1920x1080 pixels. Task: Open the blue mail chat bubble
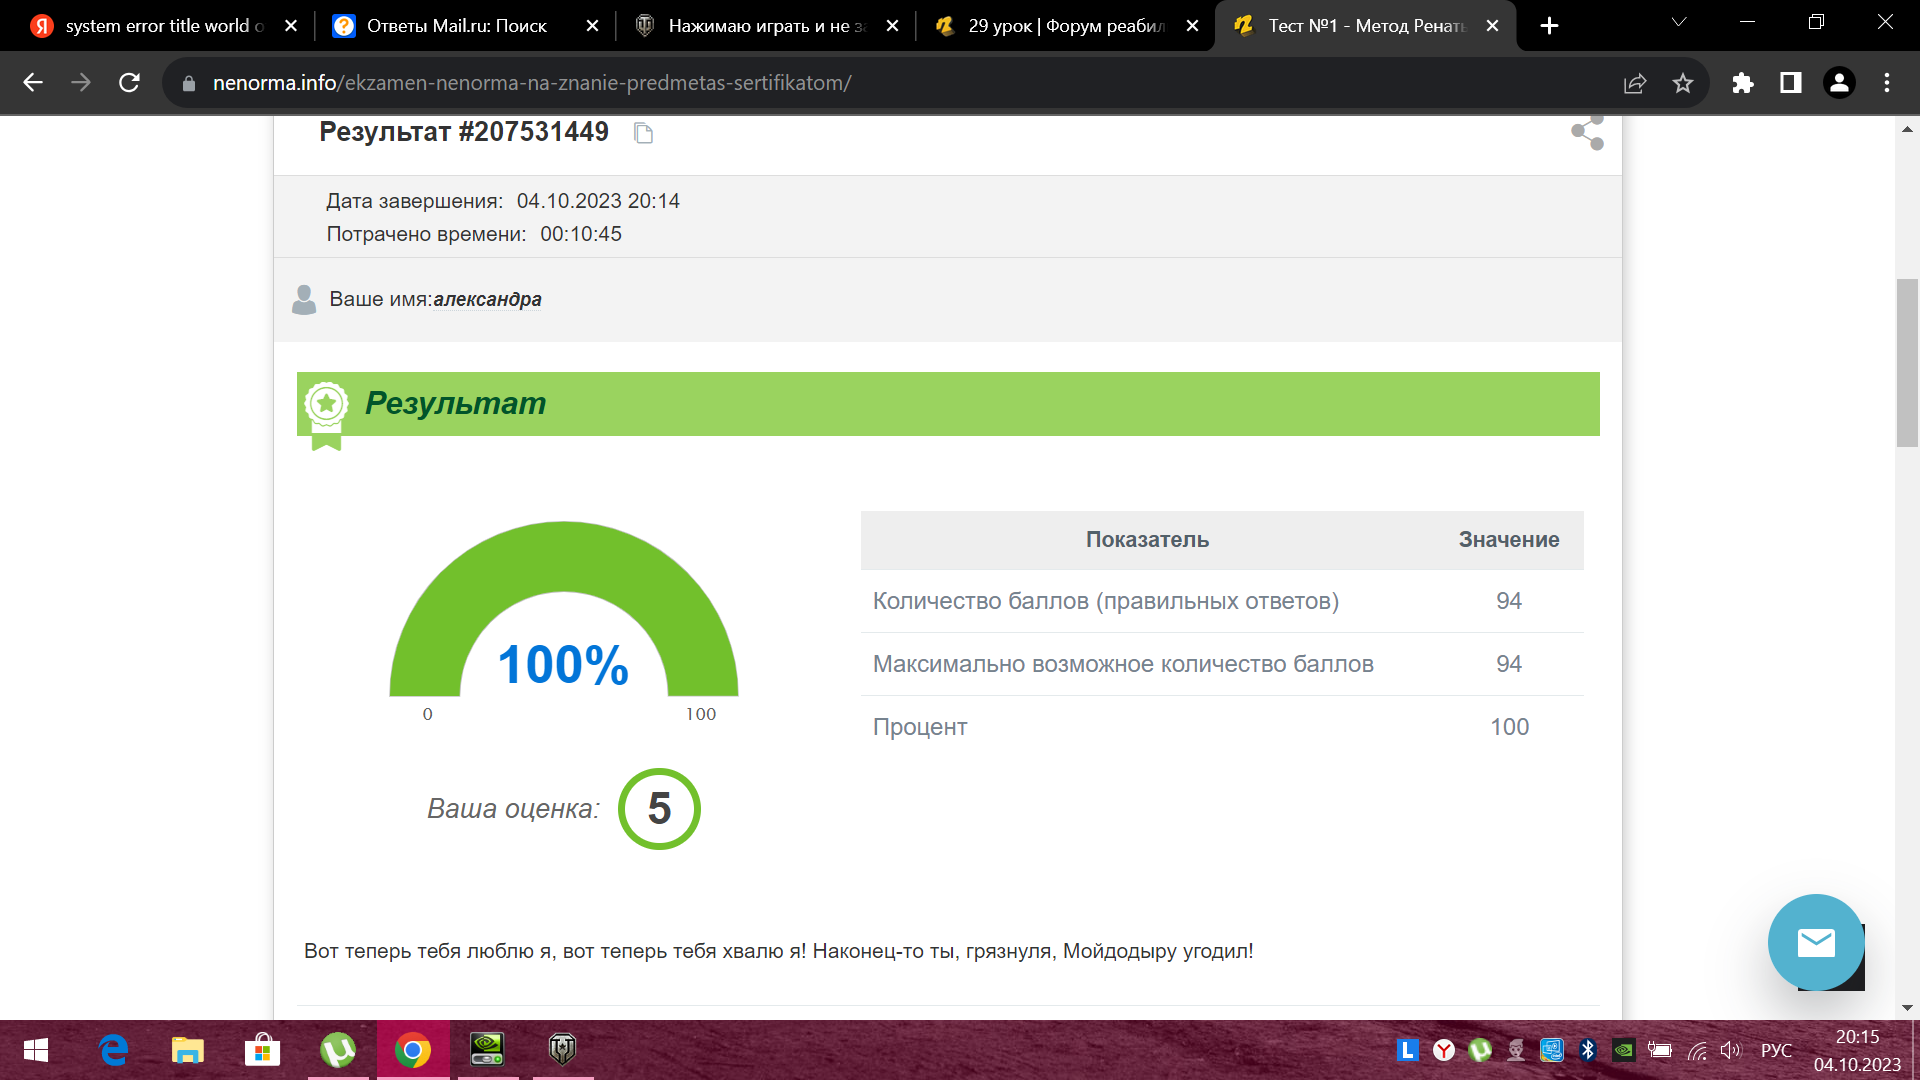(x=1815, y=942)
